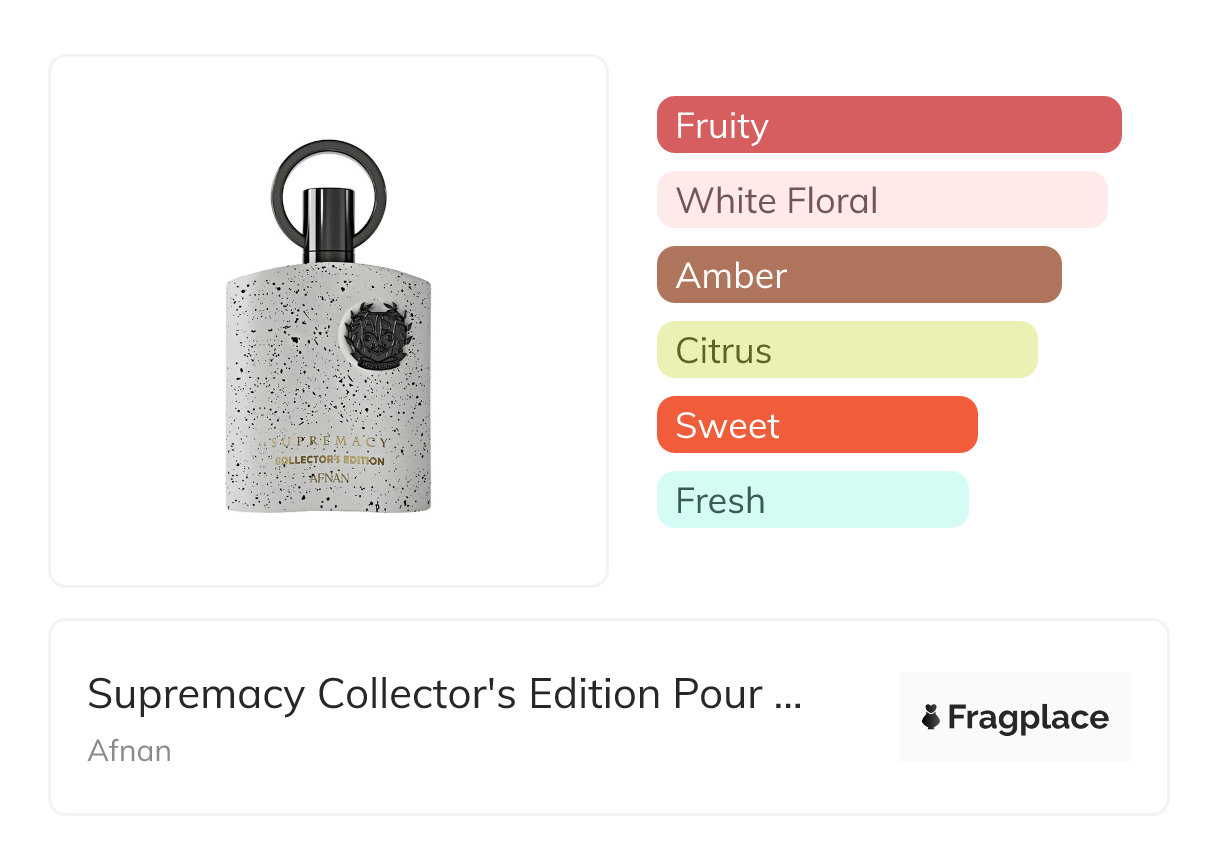Click the word Fruity in the red bar
Screen dimensions: 1218x864
click(x=722, y=126)
